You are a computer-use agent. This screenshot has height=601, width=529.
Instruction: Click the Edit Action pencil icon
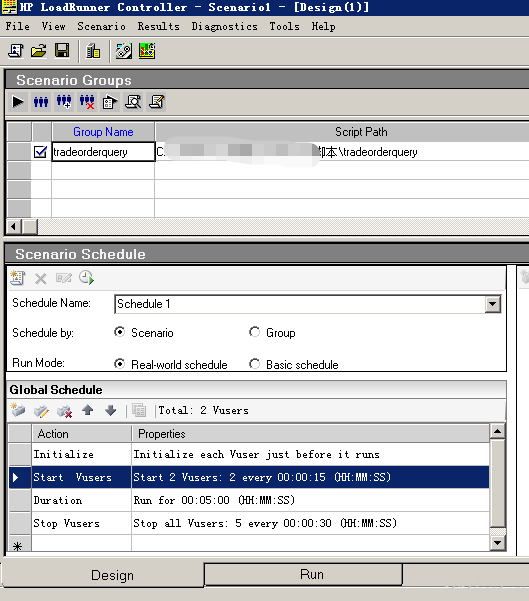[x=41, y=411]
